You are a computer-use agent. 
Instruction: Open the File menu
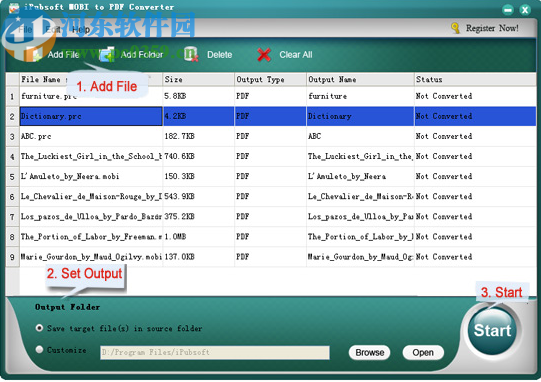25,30
